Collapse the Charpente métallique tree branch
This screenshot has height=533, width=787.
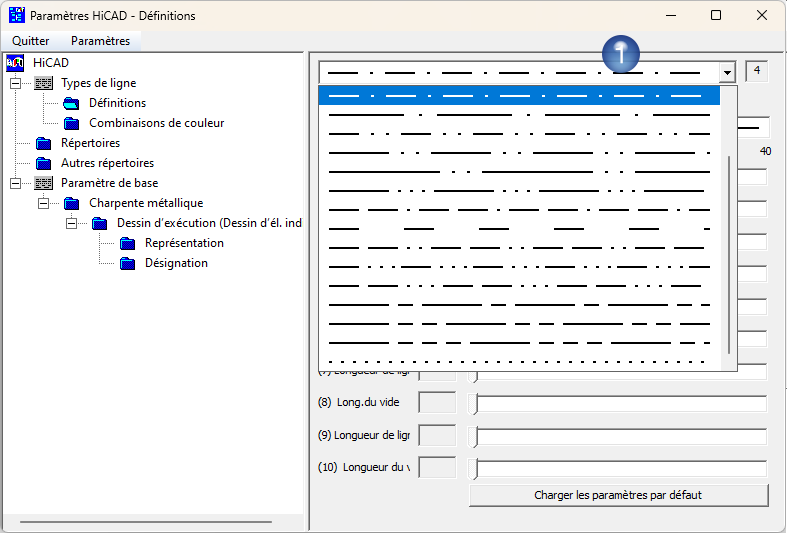[x=44, y=203]
